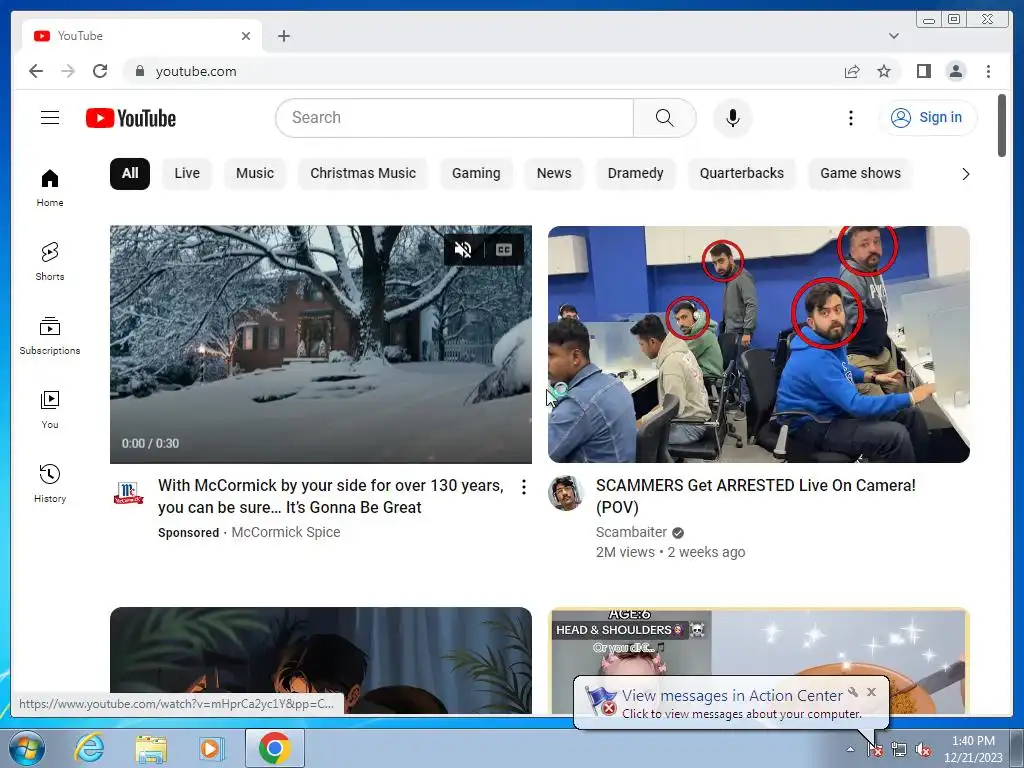Open Chrome's three-dot menu

click(x=988, y=71)
